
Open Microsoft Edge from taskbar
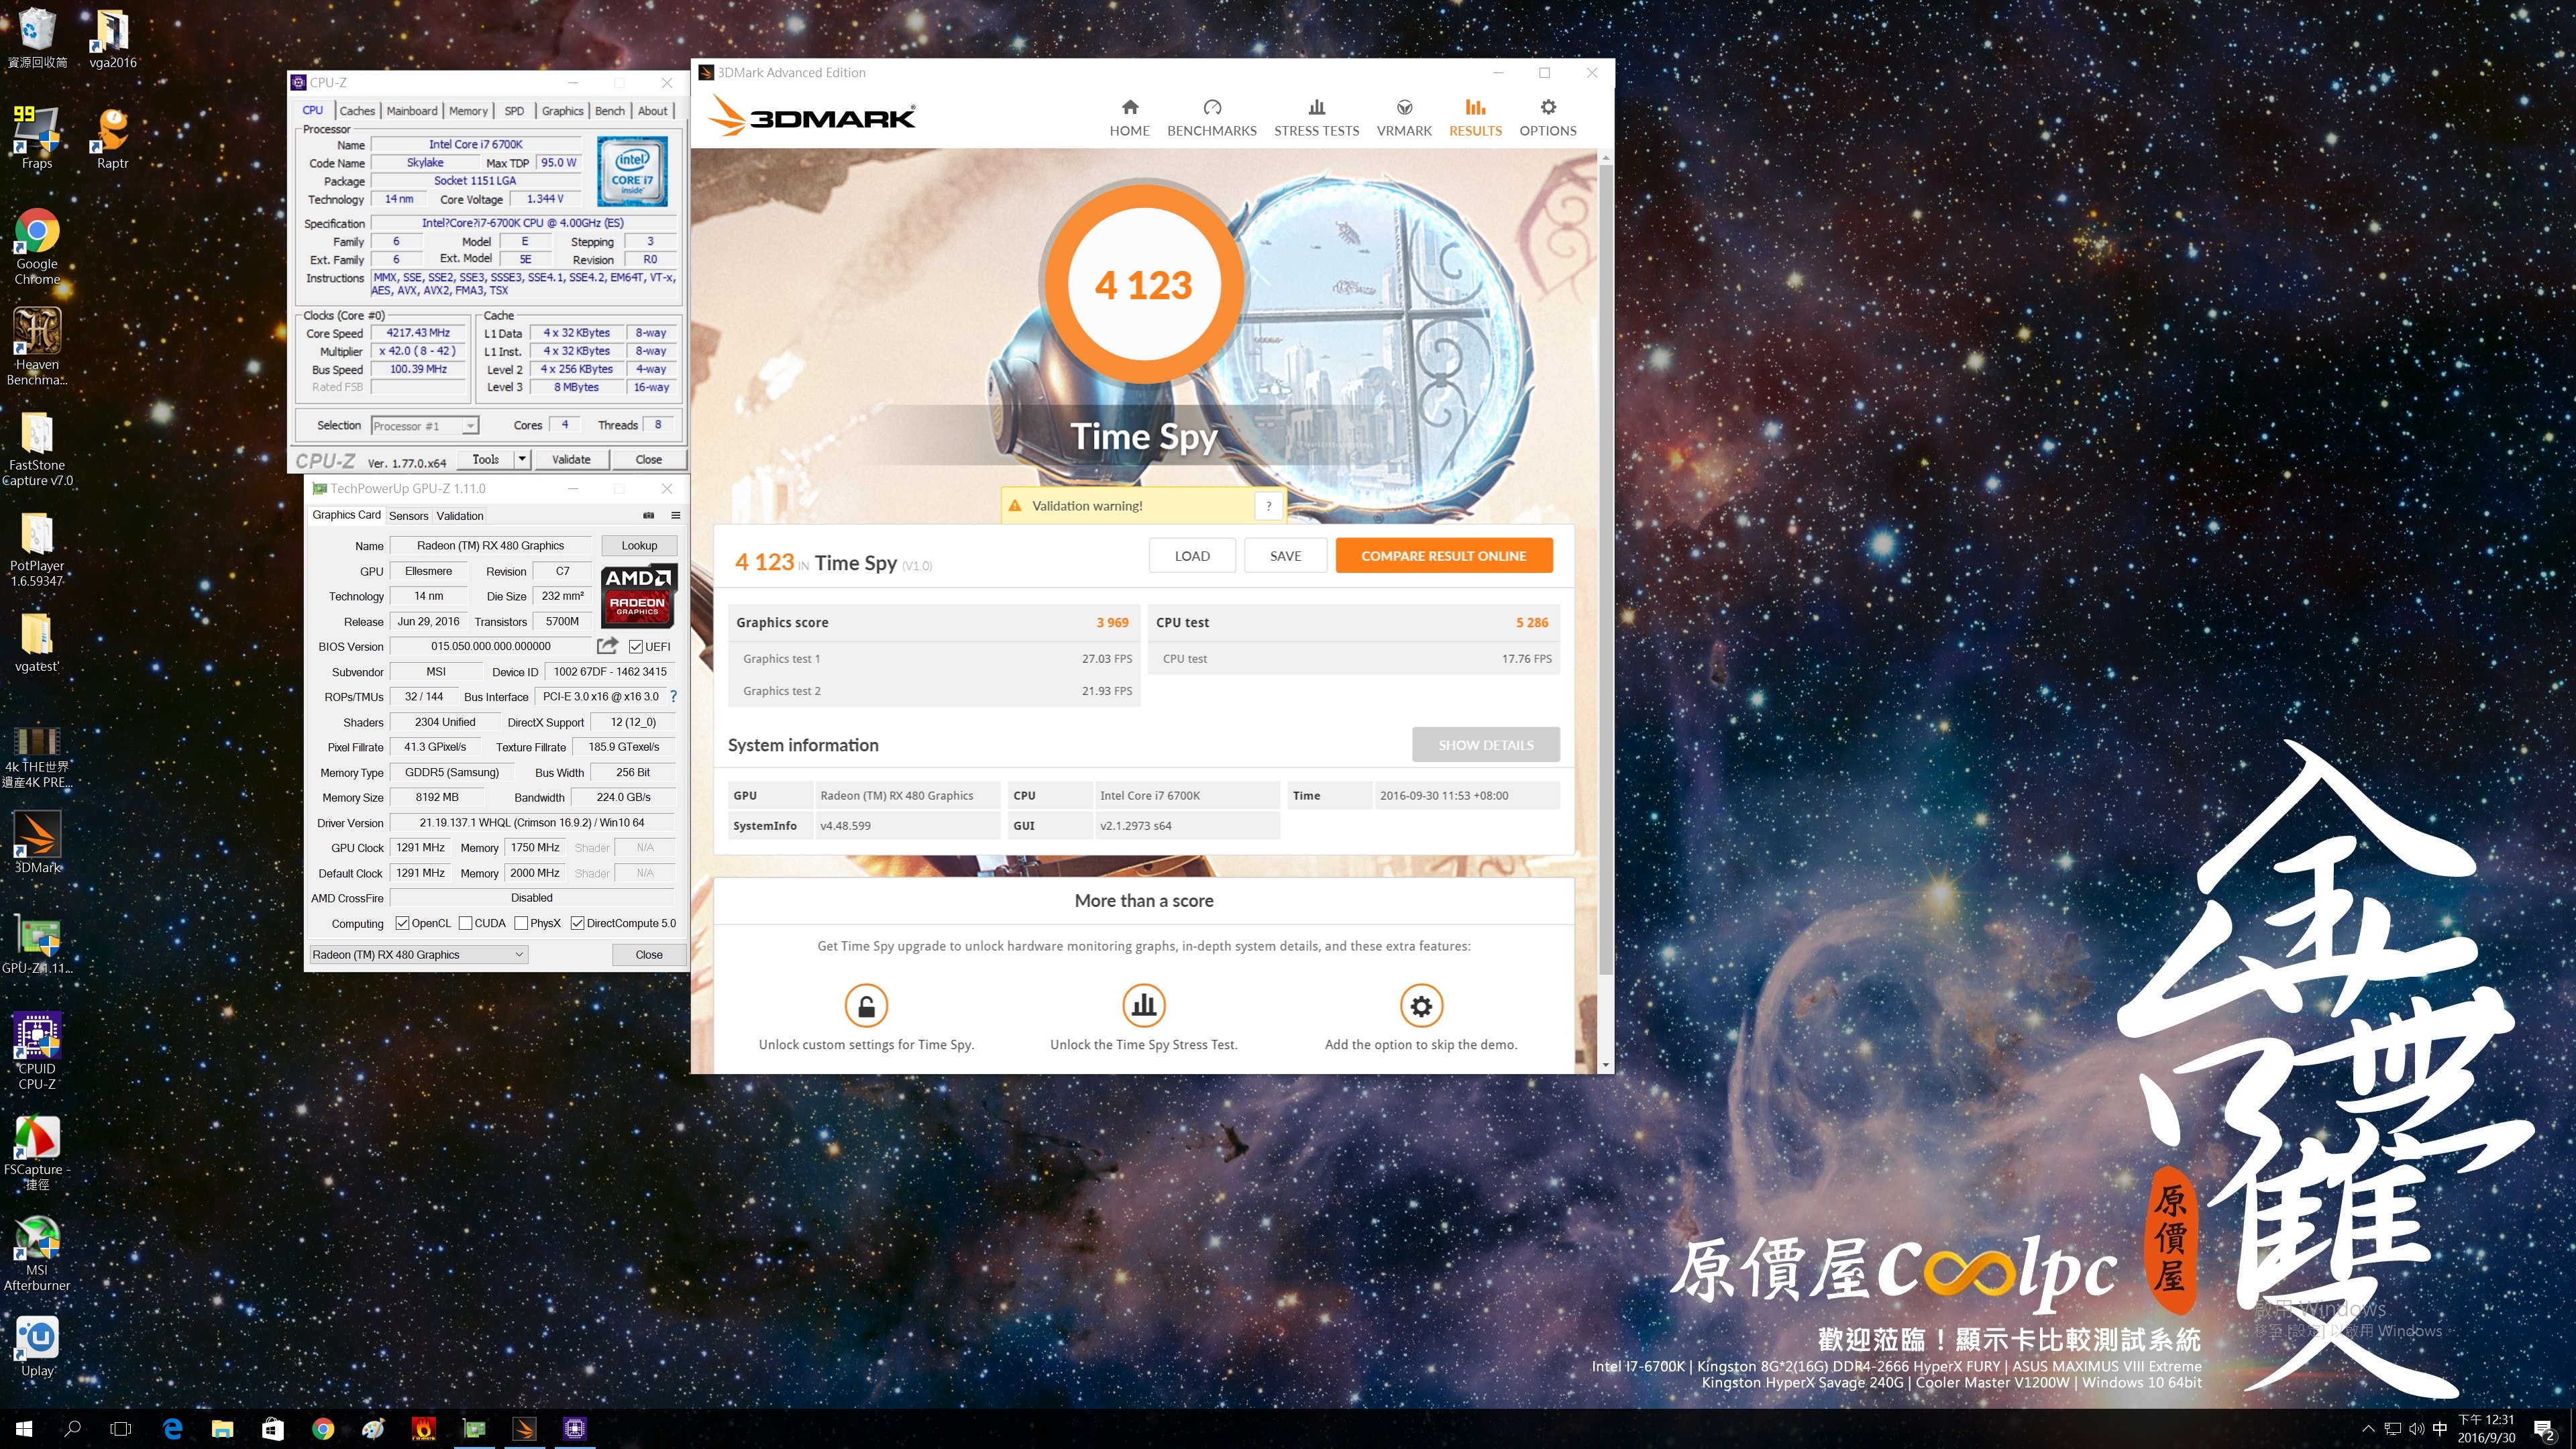coord(172,1429)
